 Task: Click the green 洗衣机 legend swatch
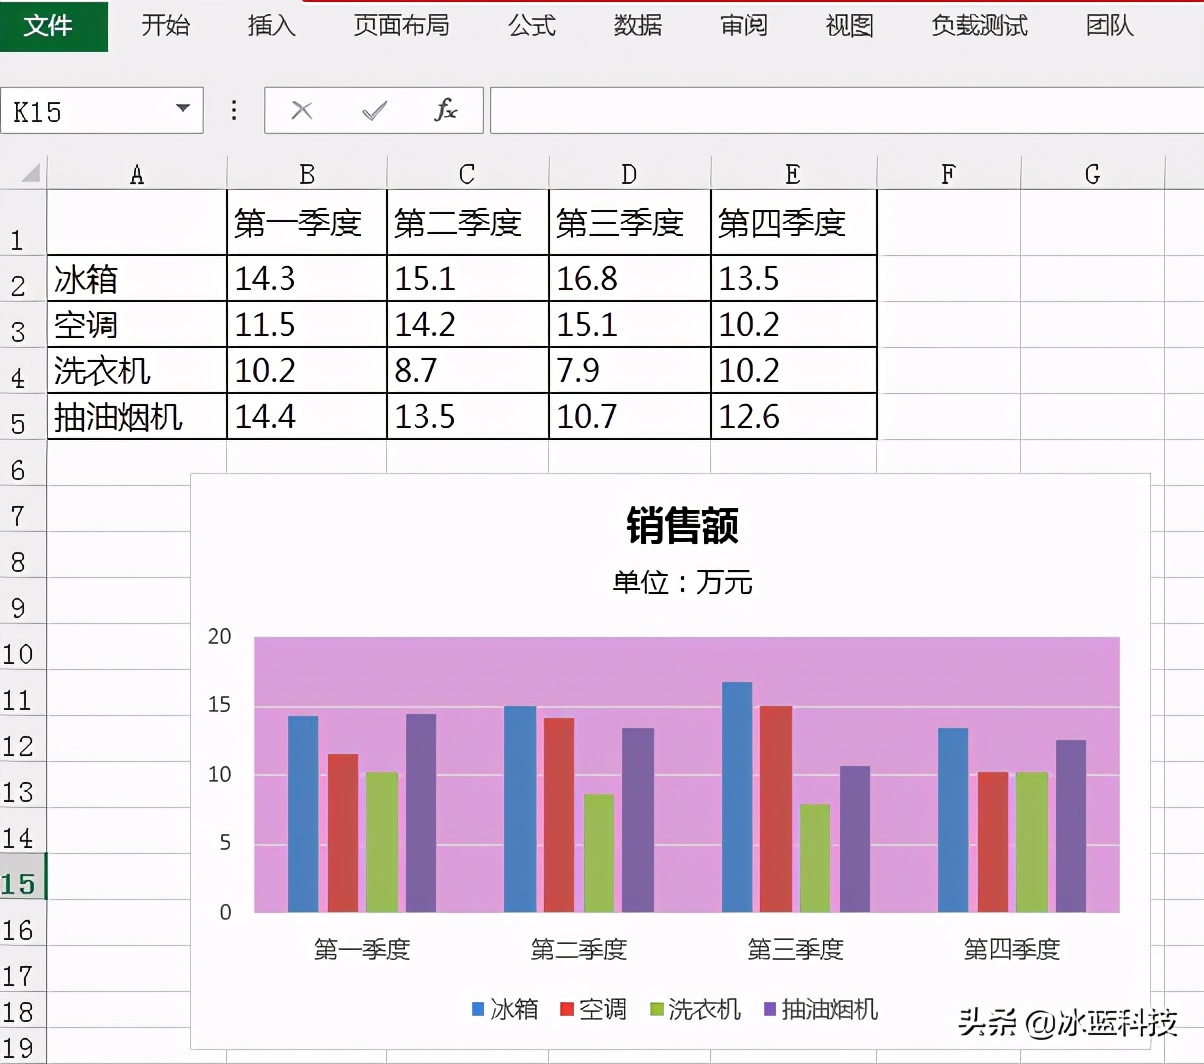click(x=657, y=1010)
